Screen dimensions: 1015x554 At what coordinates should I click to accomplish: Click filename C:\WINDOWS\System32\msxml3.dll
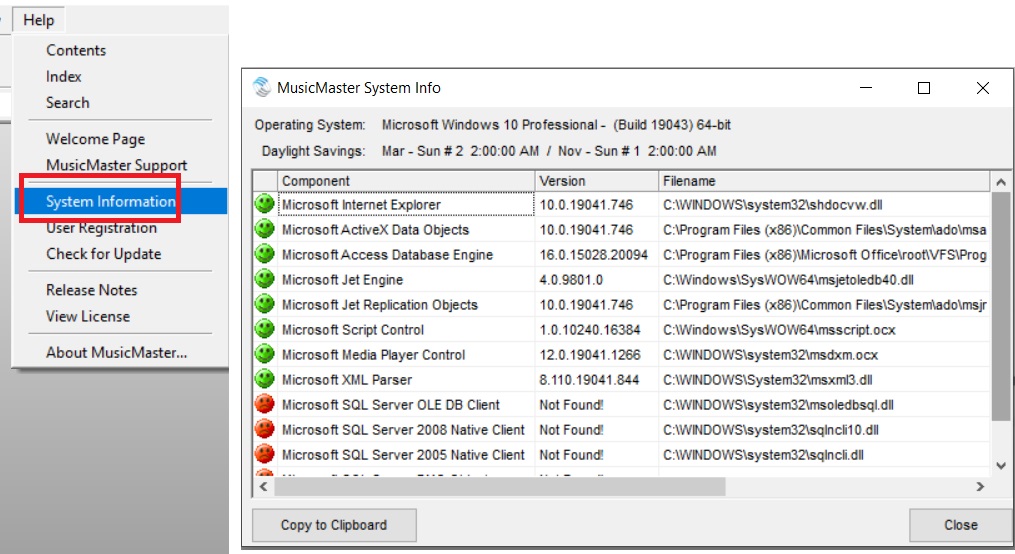click(768, 380)
